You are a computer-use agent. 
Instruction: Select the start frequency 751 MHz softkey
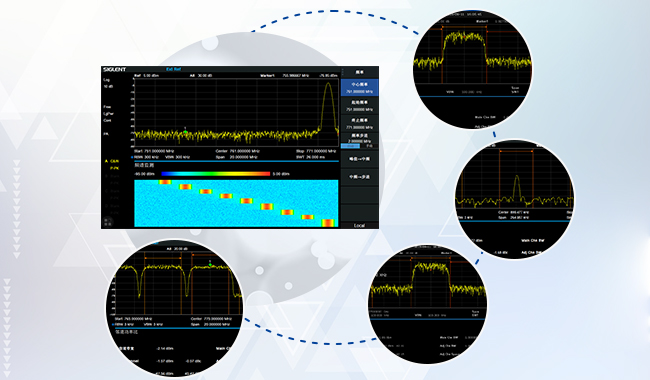pos(359,106)
